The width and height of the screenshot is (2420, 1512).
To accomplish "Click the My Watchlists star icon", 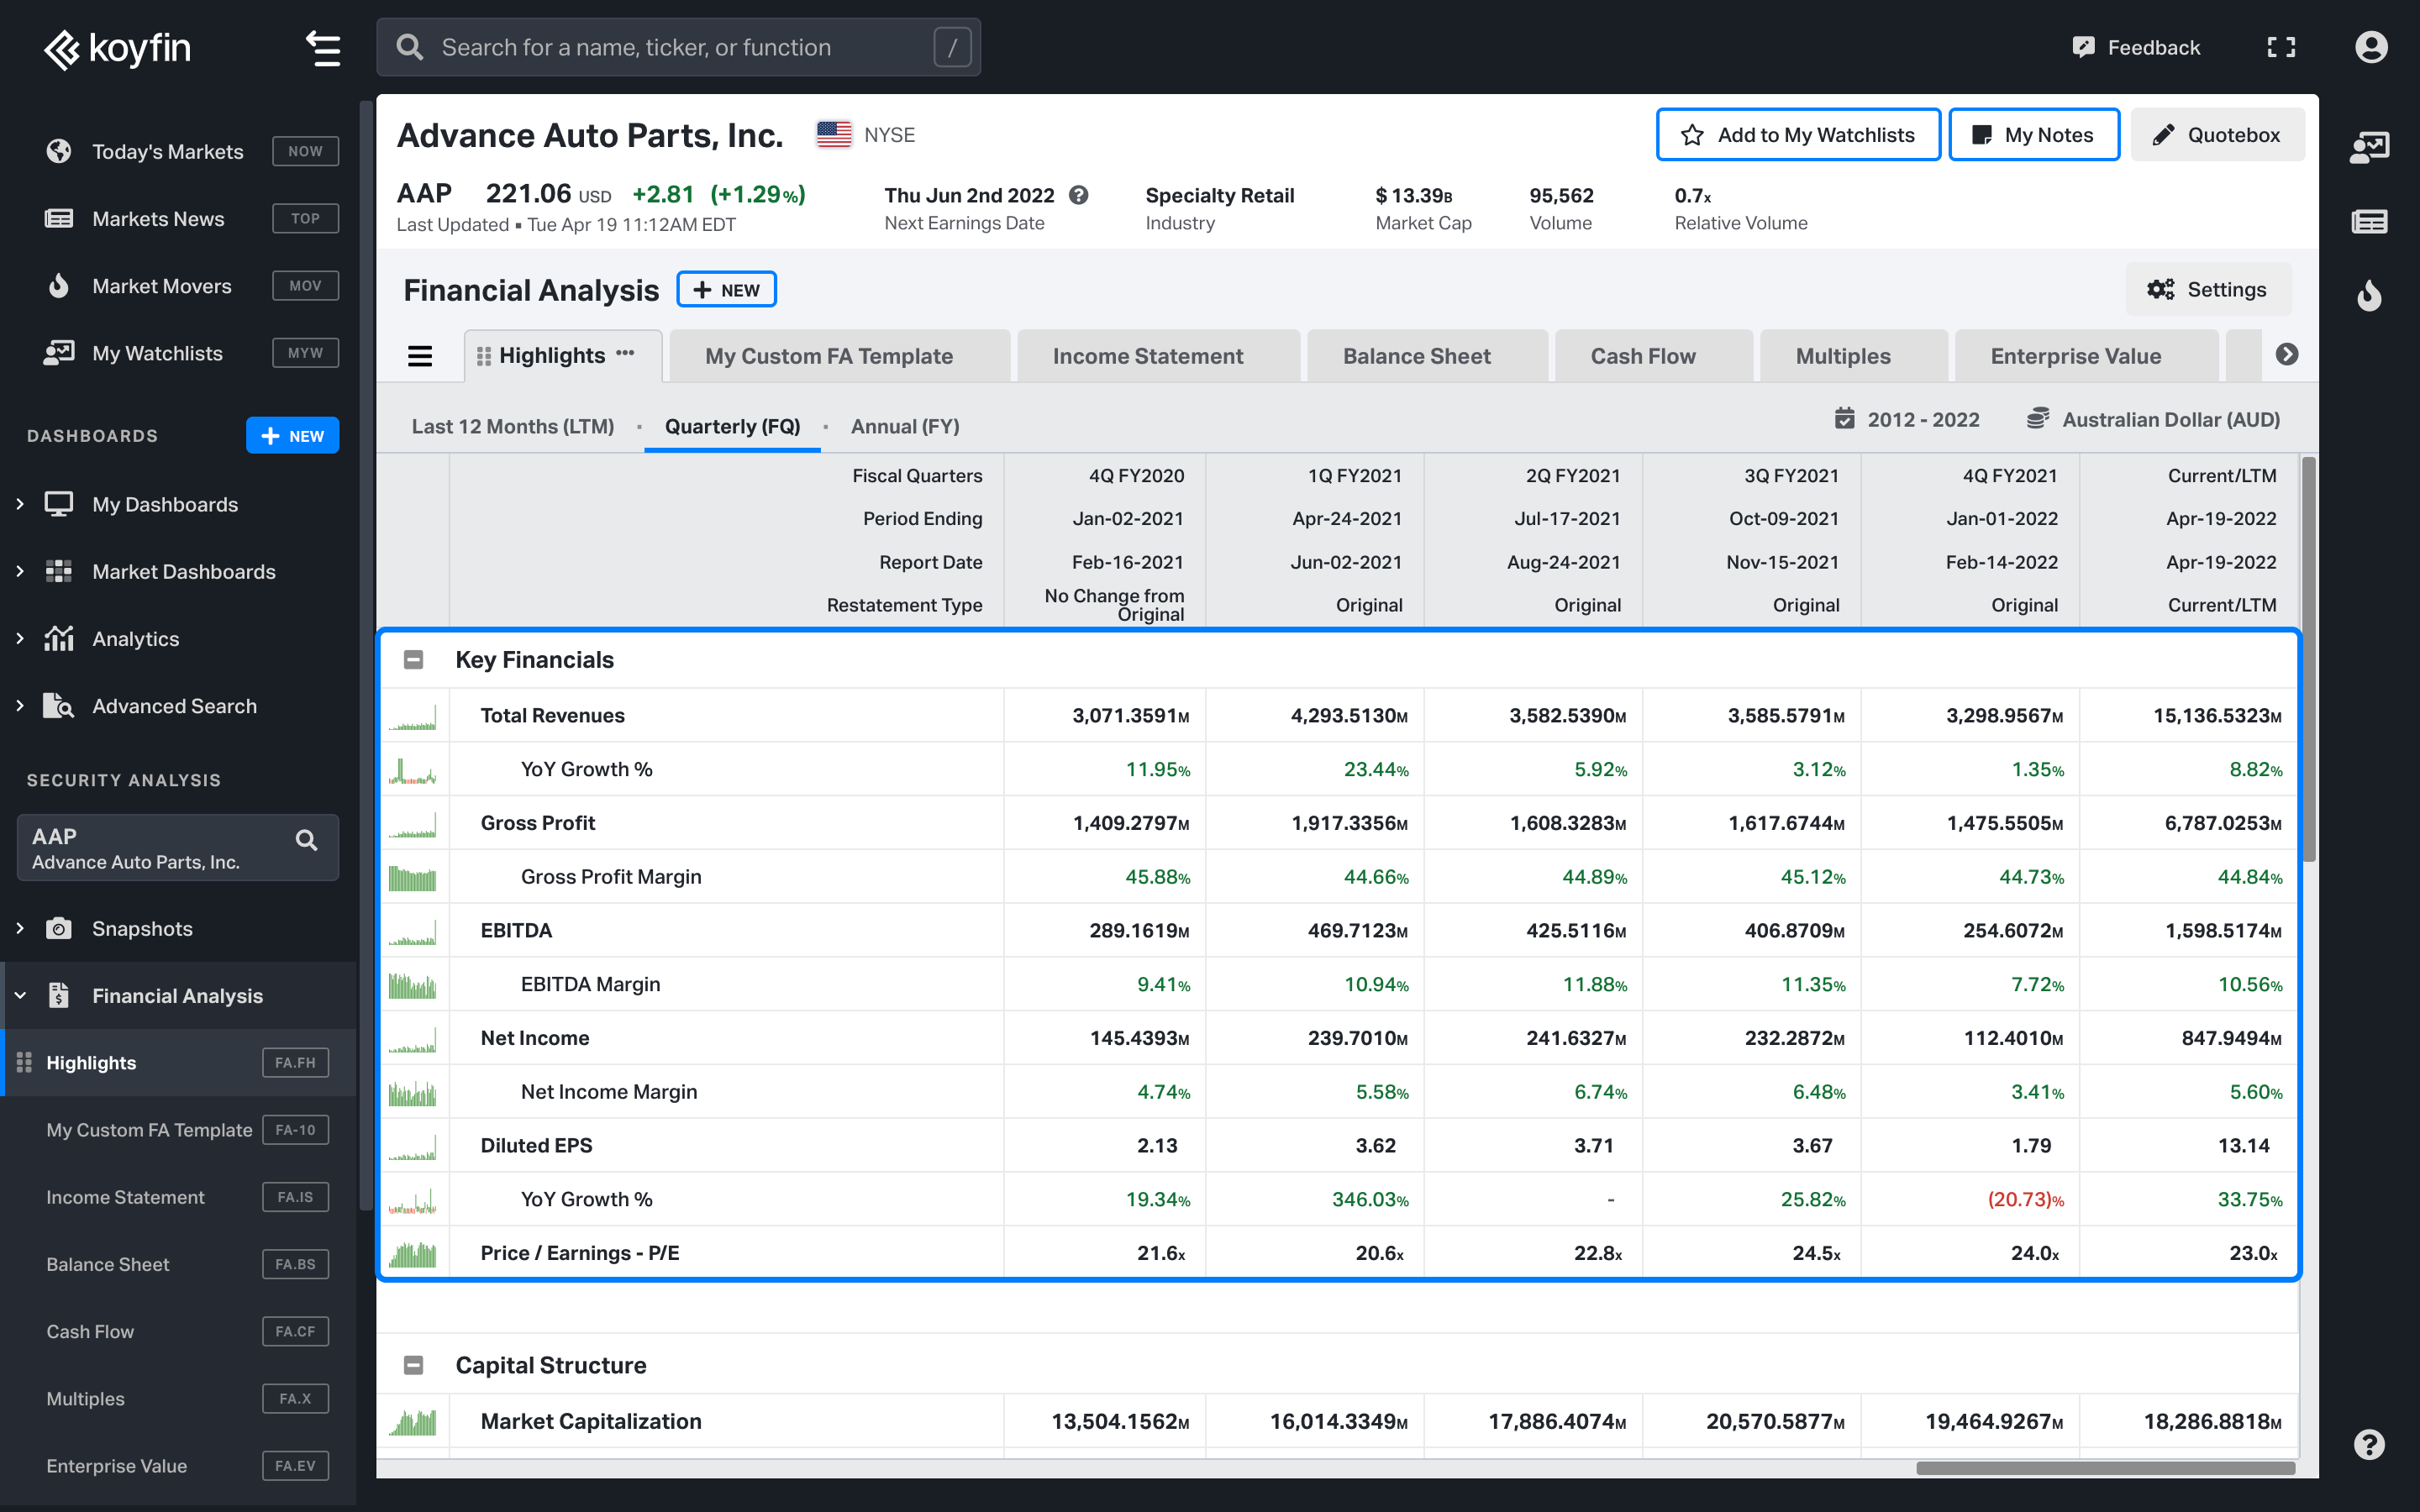I will pos(1691,134).
